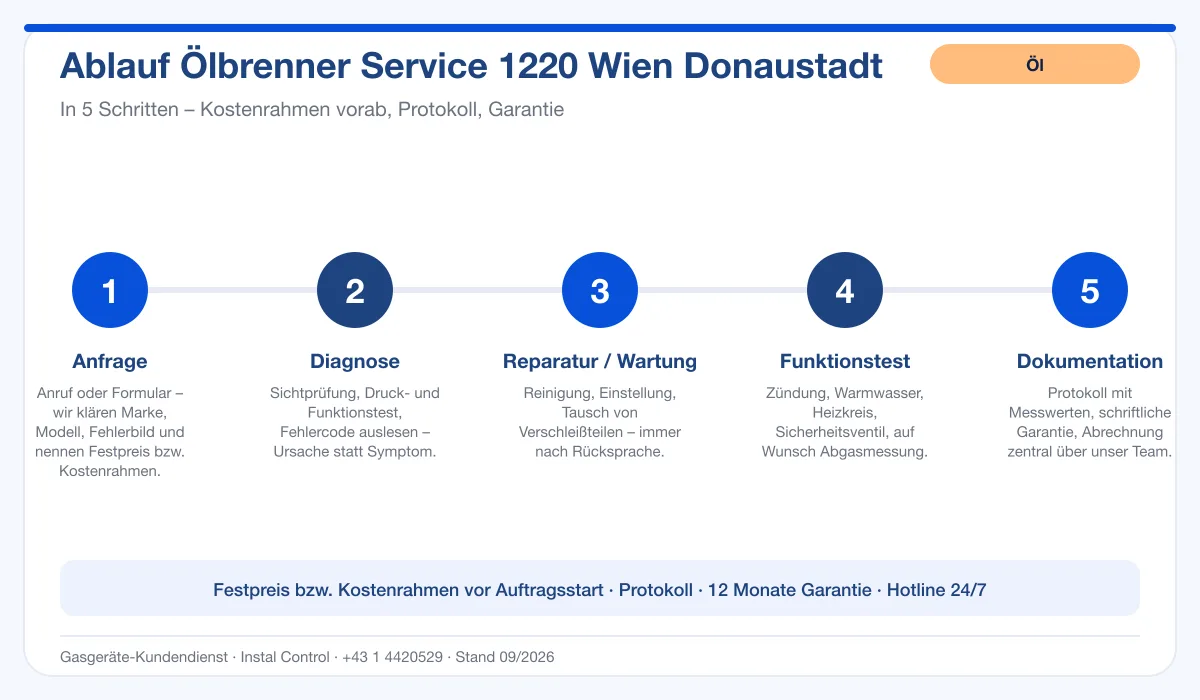The image size is (1200, 700).
Task: Click the step 5 circle icon
Action: click(1090, 290)
